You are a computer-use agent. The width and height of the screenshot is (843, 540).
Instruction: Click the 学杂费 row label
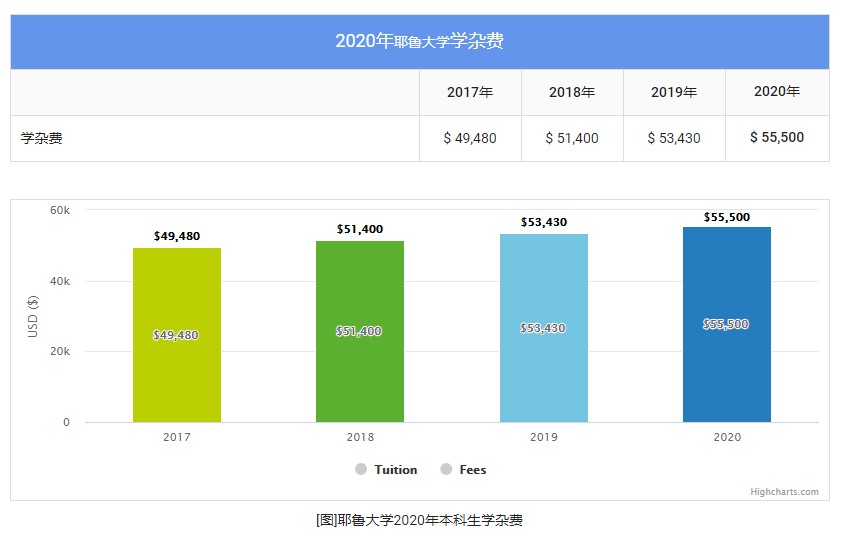[x=42, y=138]
